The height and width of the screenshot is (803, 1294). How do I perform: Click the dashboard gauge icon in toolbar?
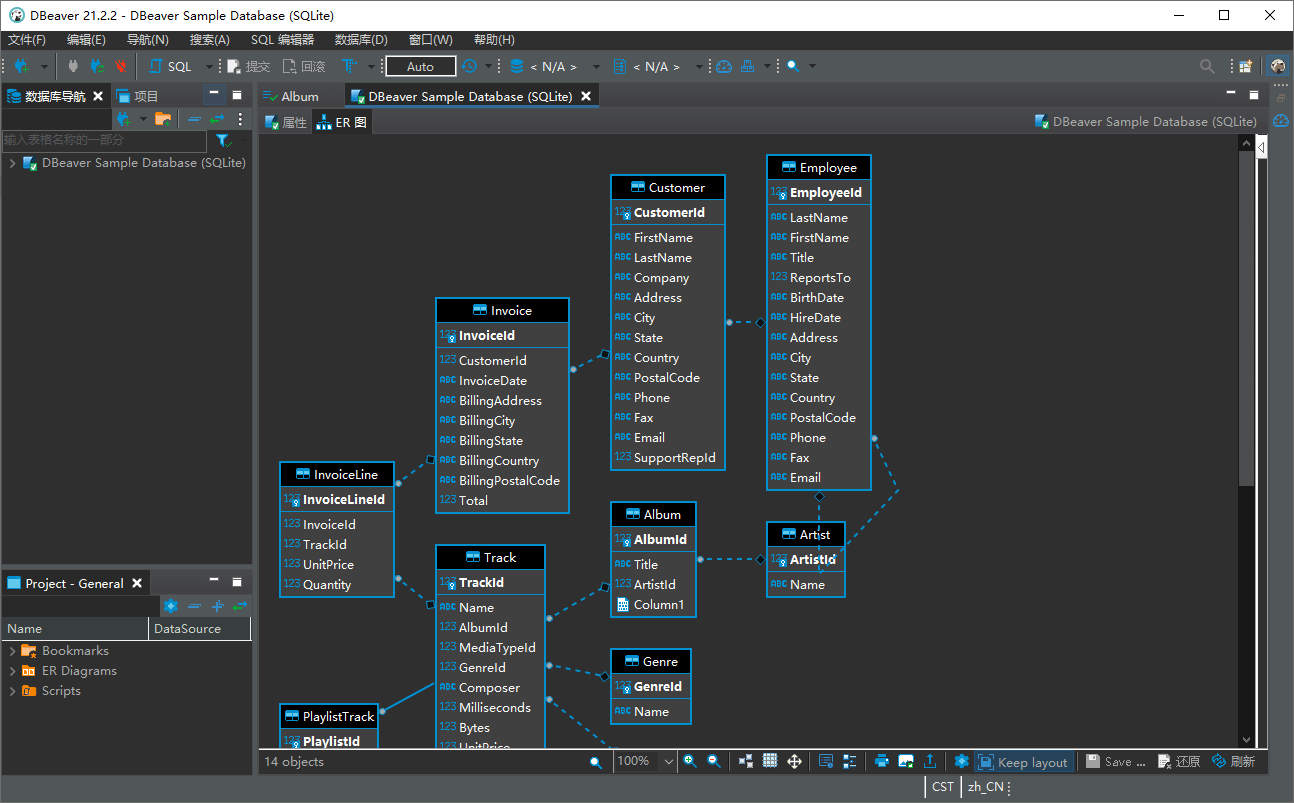724,66
